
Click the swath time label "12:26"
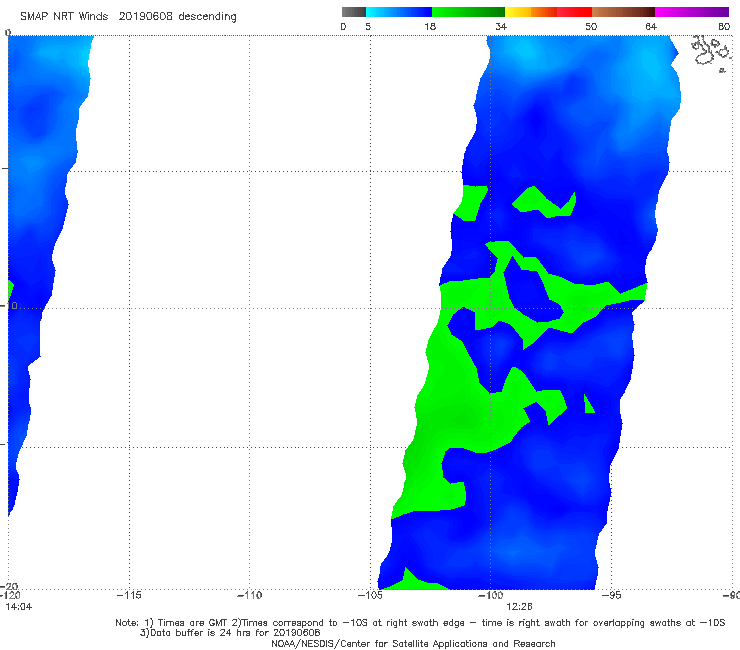pyautogui.click(x=519, y=607)
